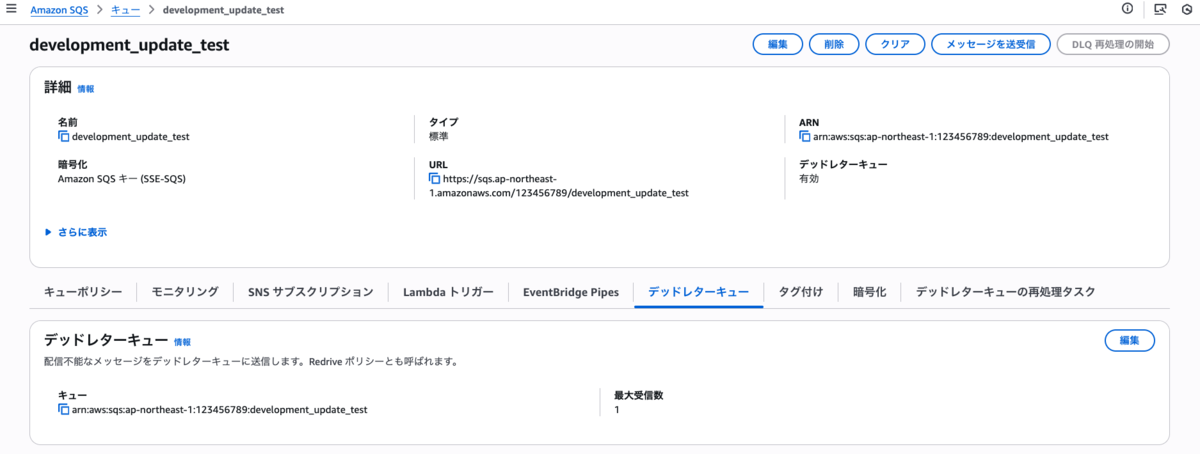Switch to モニタリング tab

pos(185,292)
